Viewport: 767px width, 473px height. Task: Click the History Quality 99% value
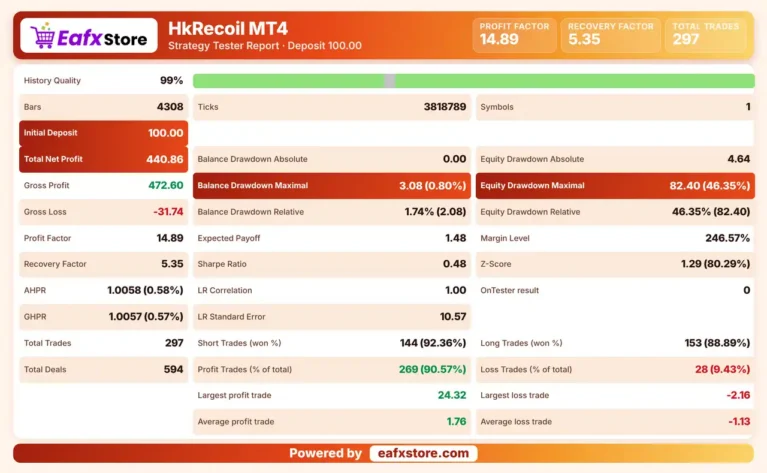[x=171, y=81]
